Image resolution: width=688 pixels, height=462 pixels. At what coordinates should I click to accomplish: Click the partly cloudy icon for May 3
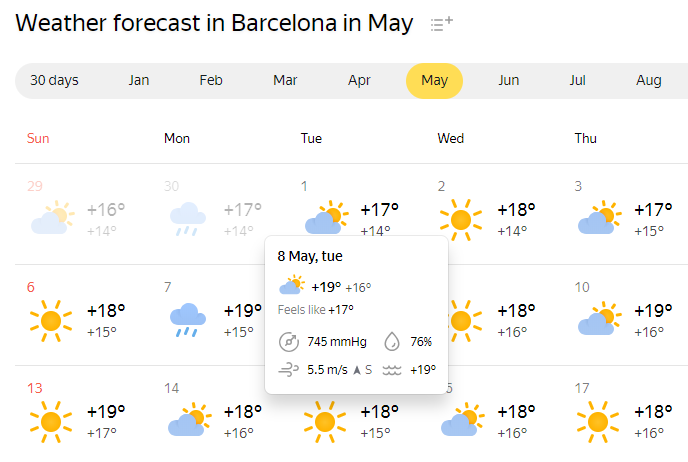pyautogui.click(x=597, y=220)
